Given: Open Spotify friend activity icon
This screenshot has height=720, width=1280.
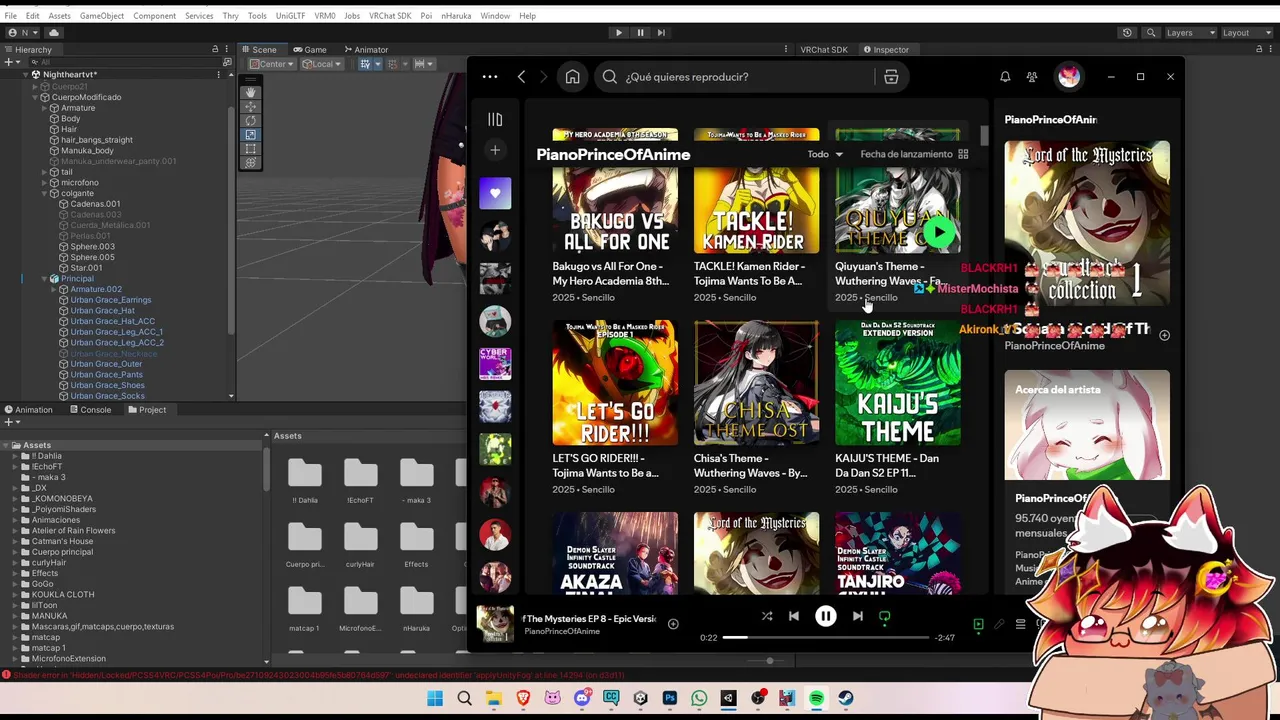Looking at the screenshot, I should pos(1032,77).
